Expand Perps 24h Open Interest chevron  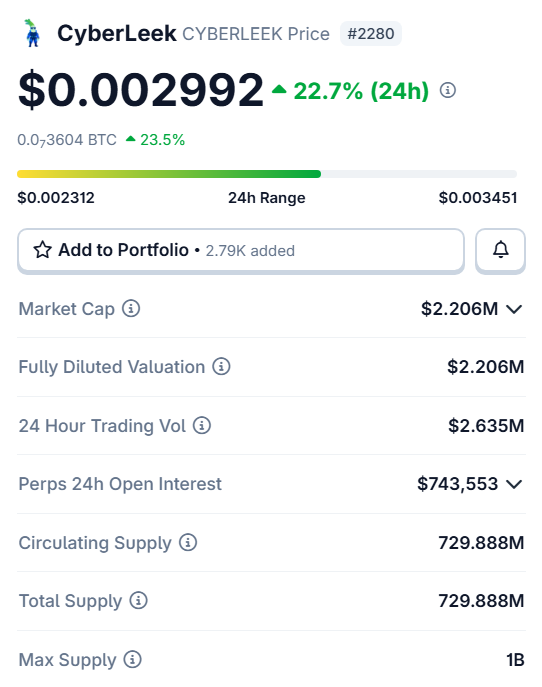point(514,484)
